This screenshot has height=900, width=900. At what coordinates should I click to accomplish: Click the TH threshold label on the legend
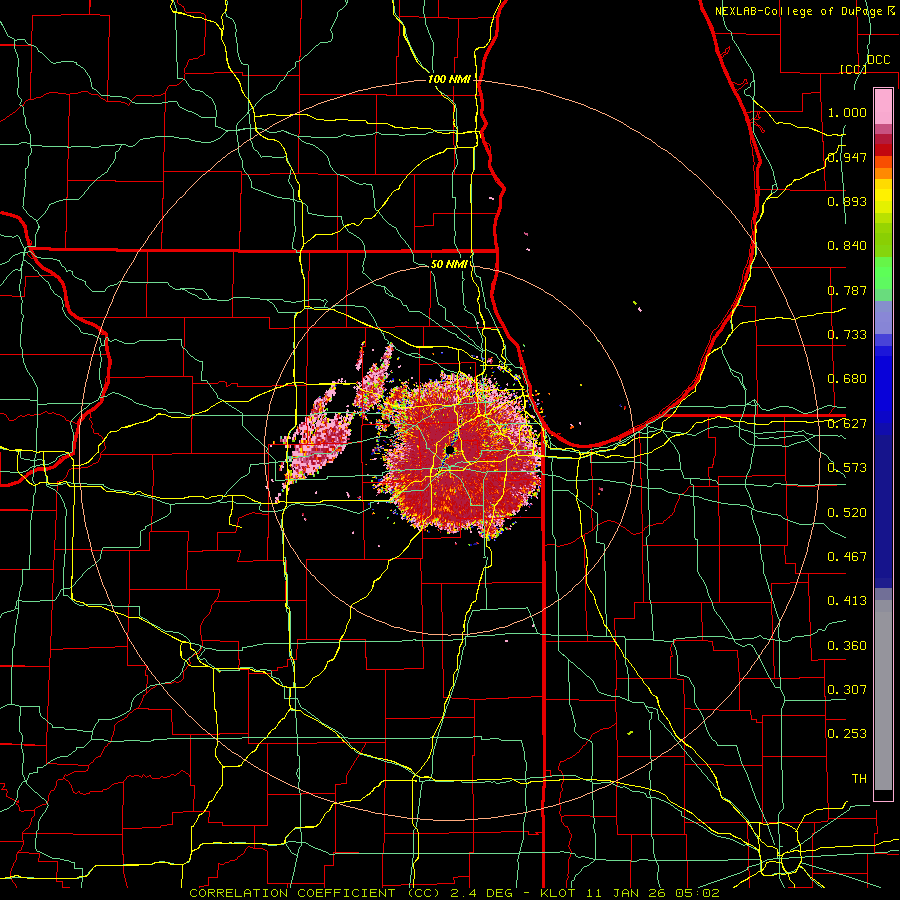pos(859,779)
